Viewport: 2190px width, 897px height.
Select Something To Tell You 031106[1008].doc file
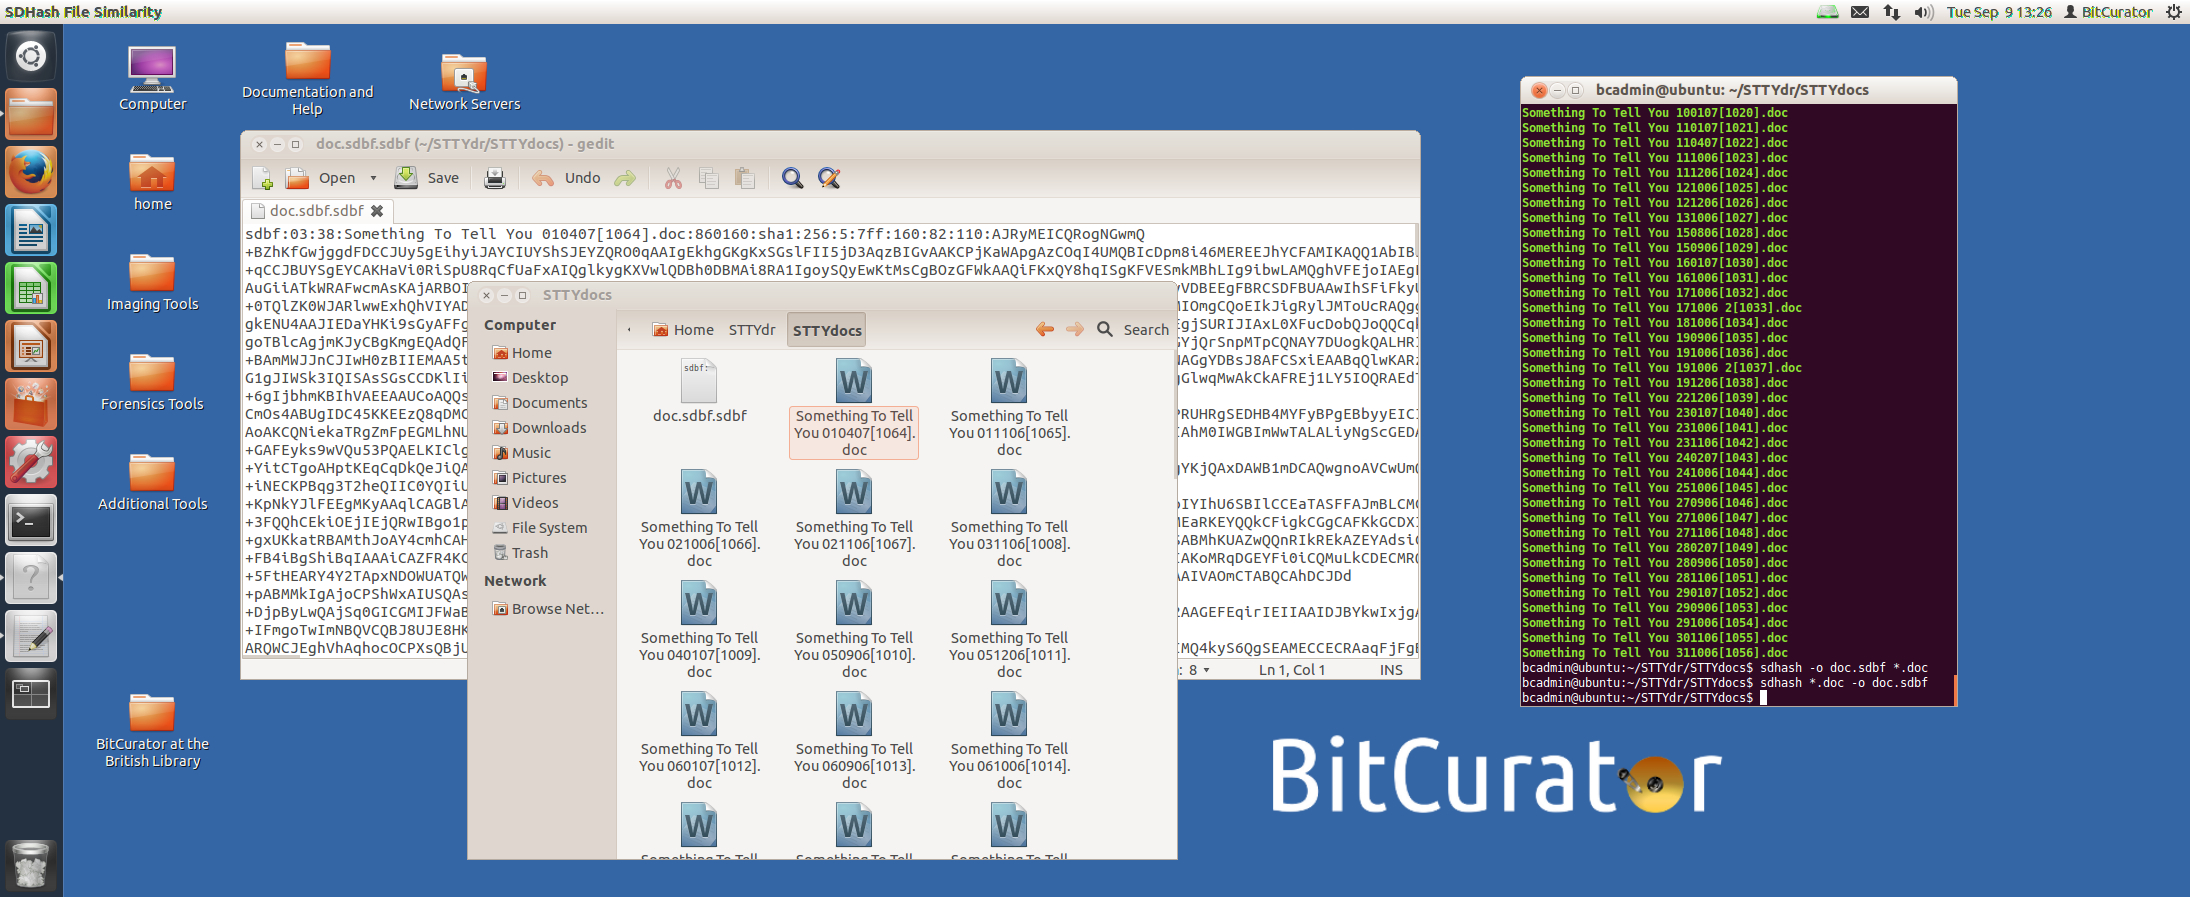click(1009, 520)
